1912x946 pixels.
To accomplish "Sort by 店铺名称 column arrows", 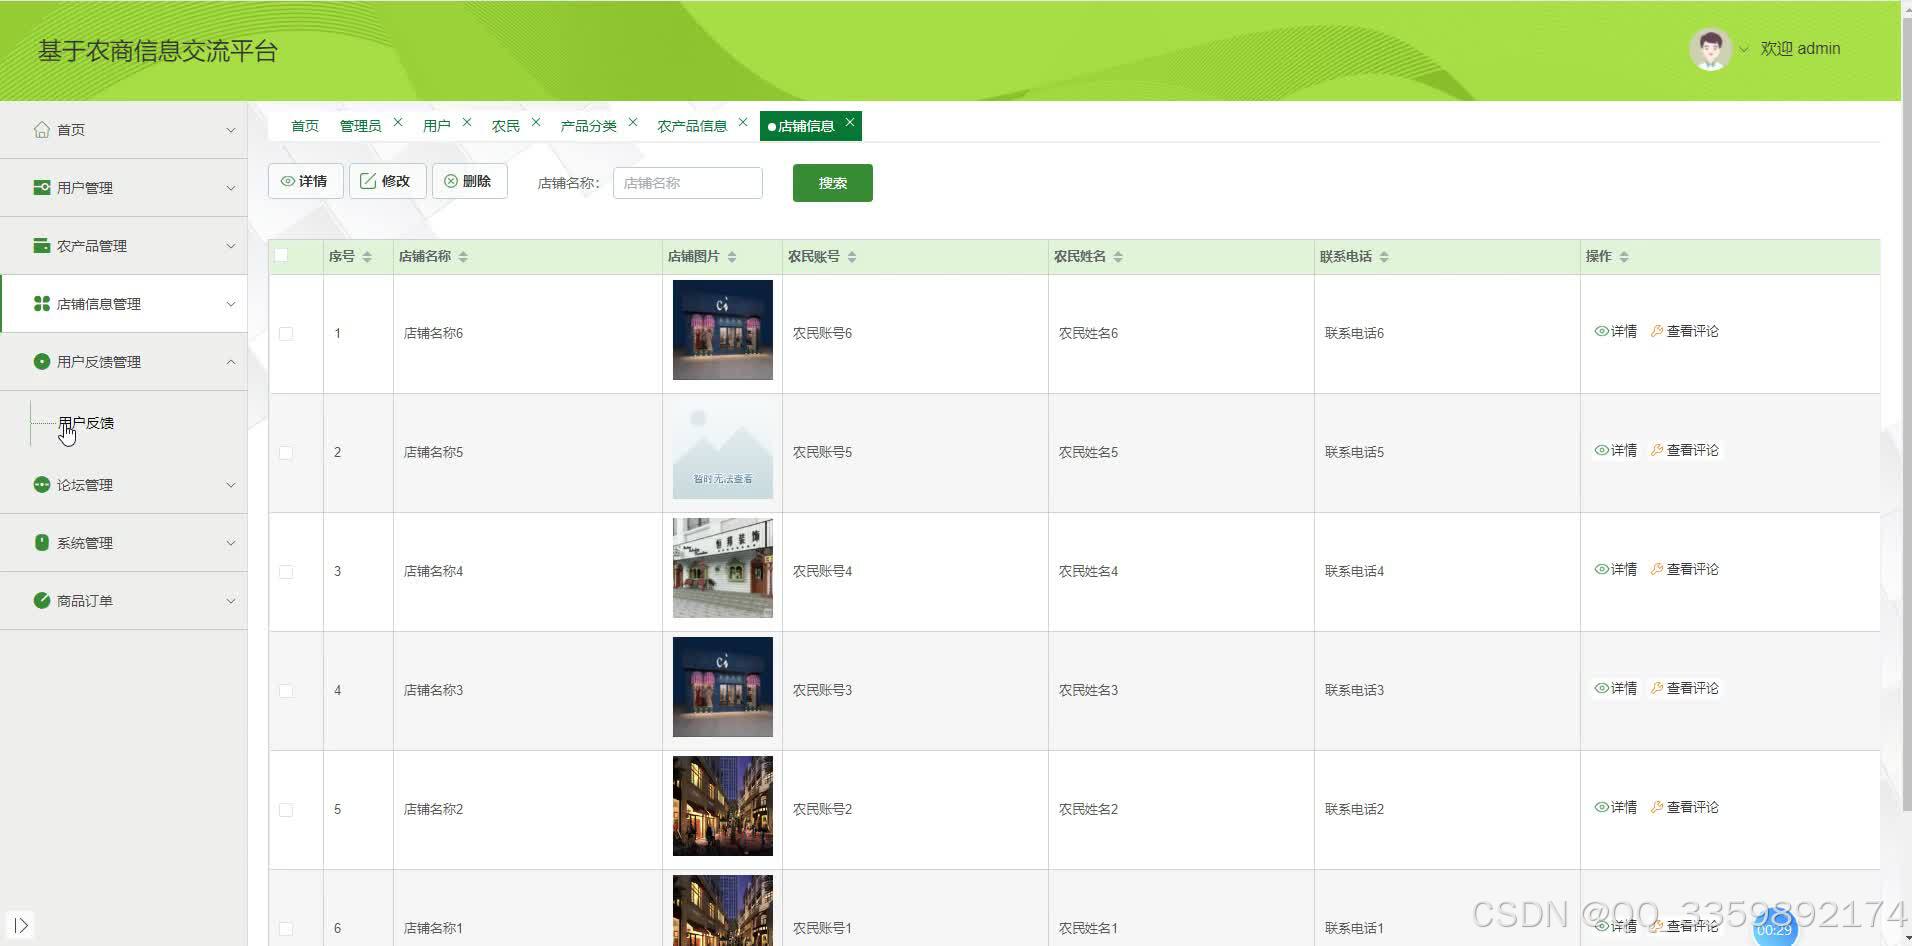I will [x=463, y=257].
